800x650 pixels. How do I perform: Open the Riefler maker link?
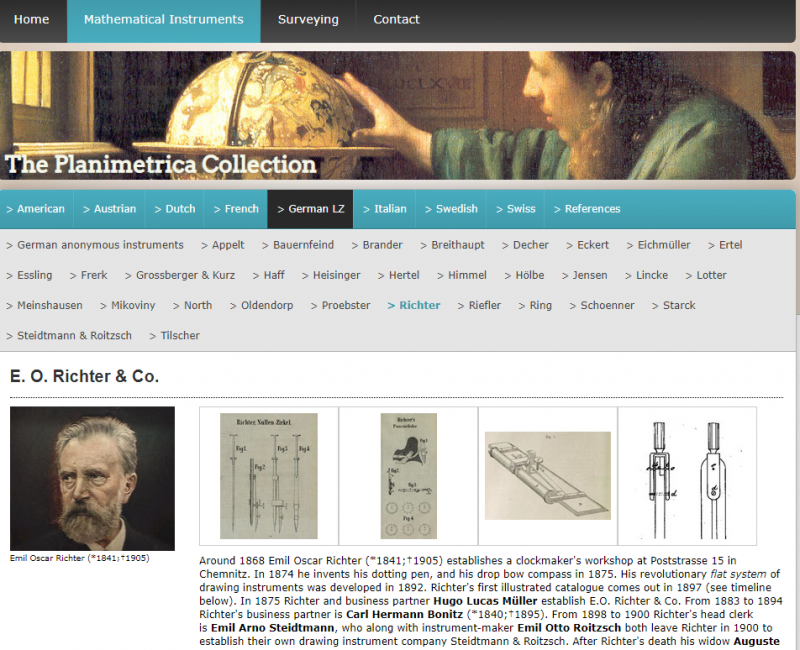point(479,305)
